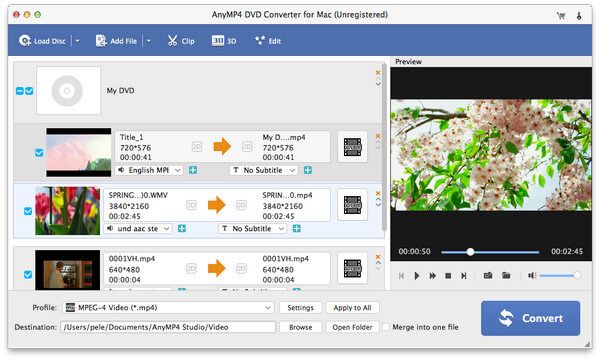This screenshot has height=360, width=600.
Task: Click the My DVD disc thumbnail
Action: pyautogui.click(x=68, y=91)
